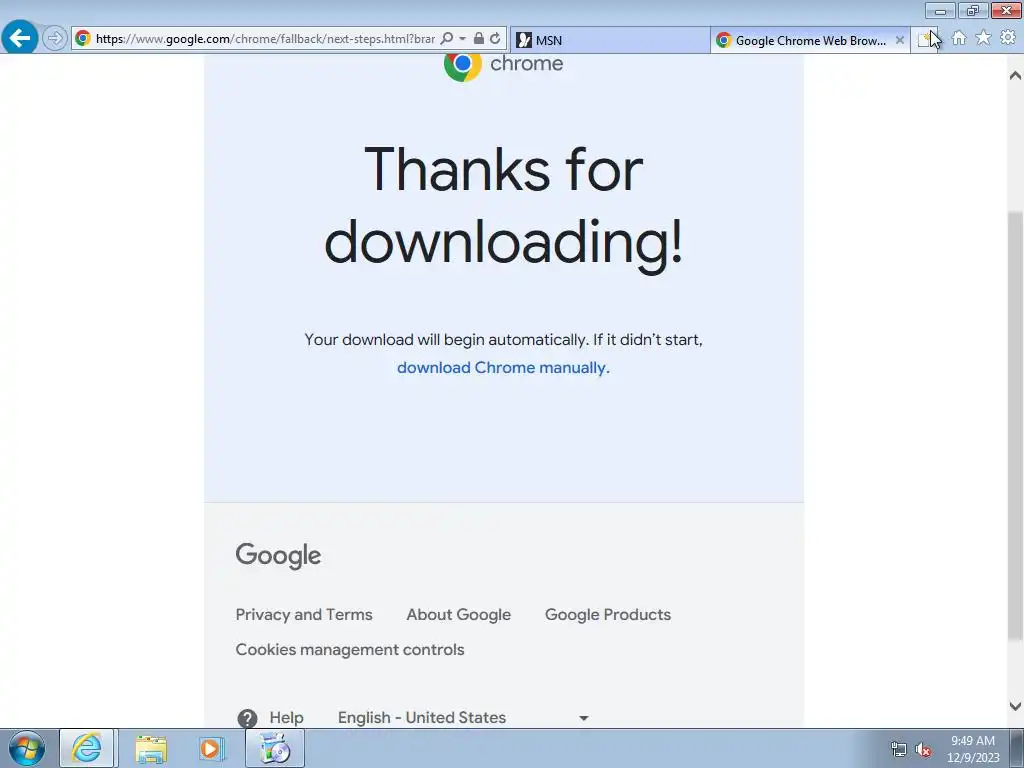
Task: Click the Help link in the footer
Action: click(287, 718)
